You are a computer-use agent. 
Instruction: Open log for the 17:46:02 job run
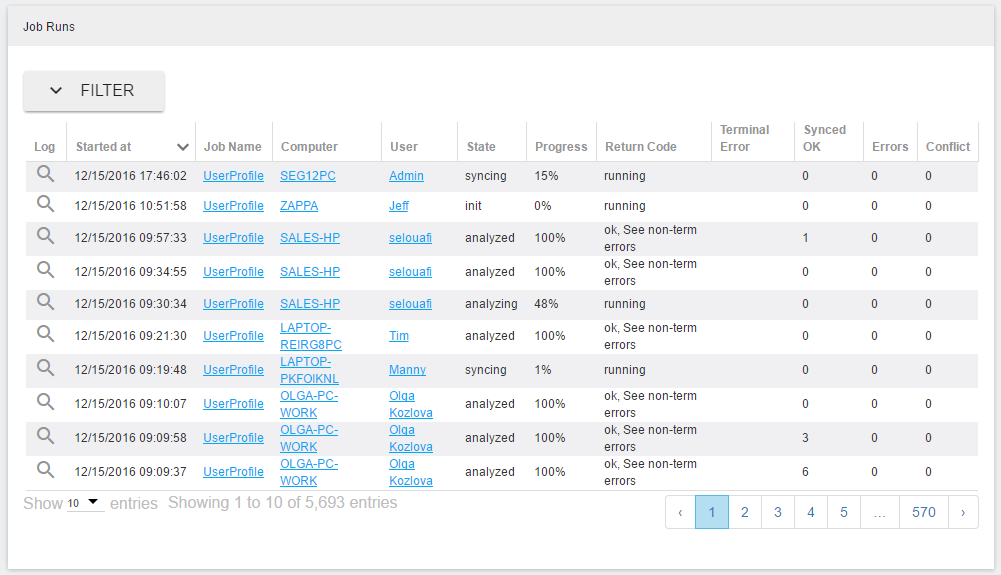pyautogui.click(x=45, y=174)
